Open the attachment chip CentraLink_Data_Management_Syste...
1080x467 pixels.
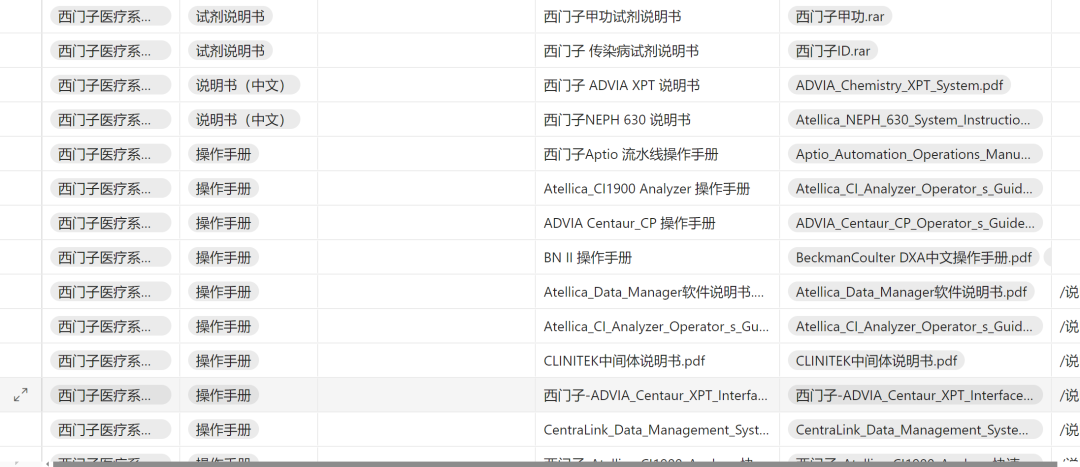click(915, 430)
